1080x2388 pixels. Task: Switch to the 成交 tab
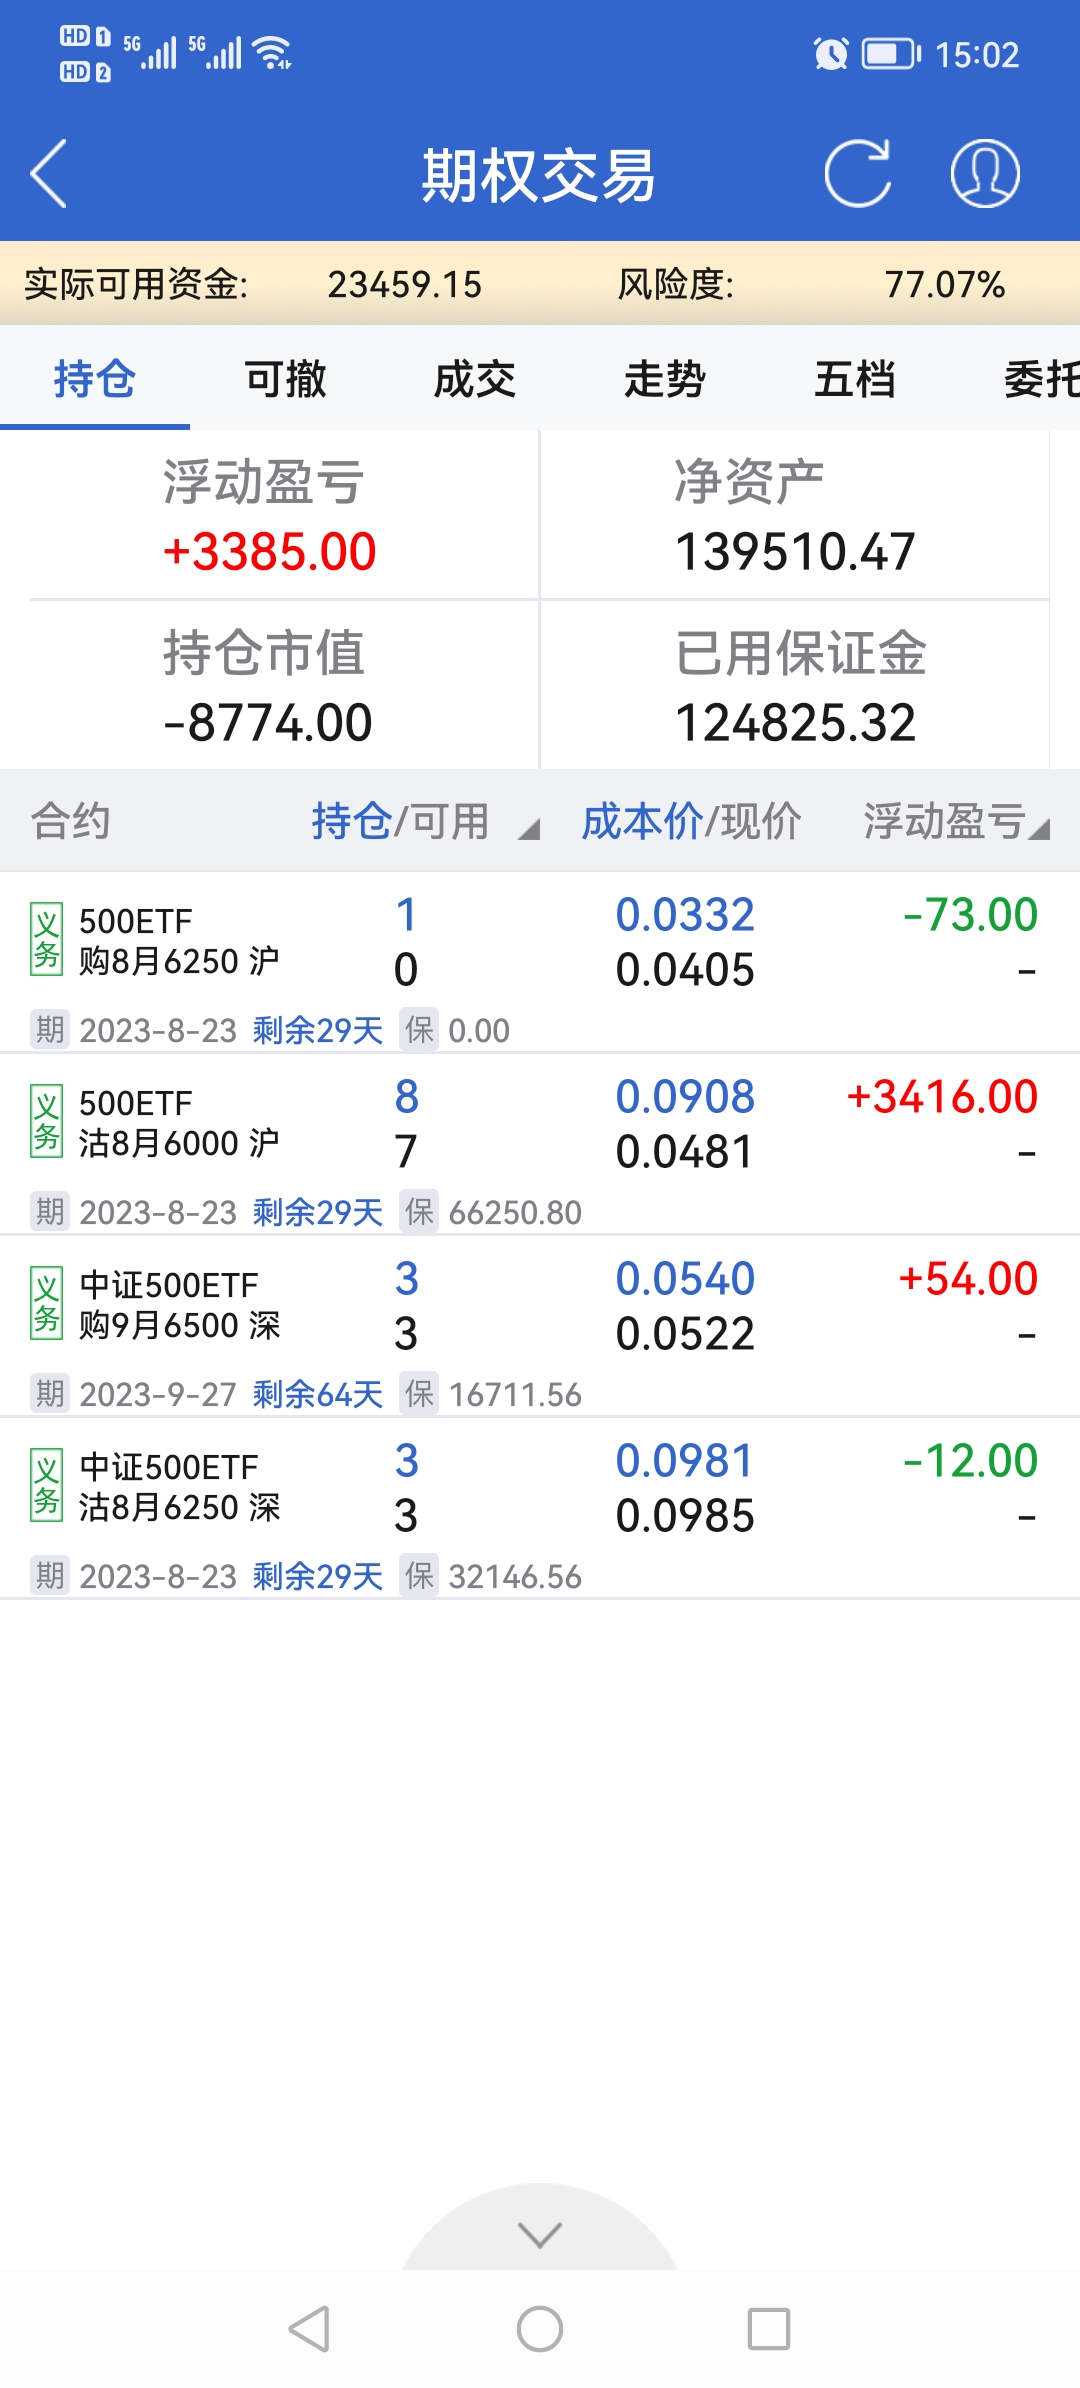(x=475, y=379)
